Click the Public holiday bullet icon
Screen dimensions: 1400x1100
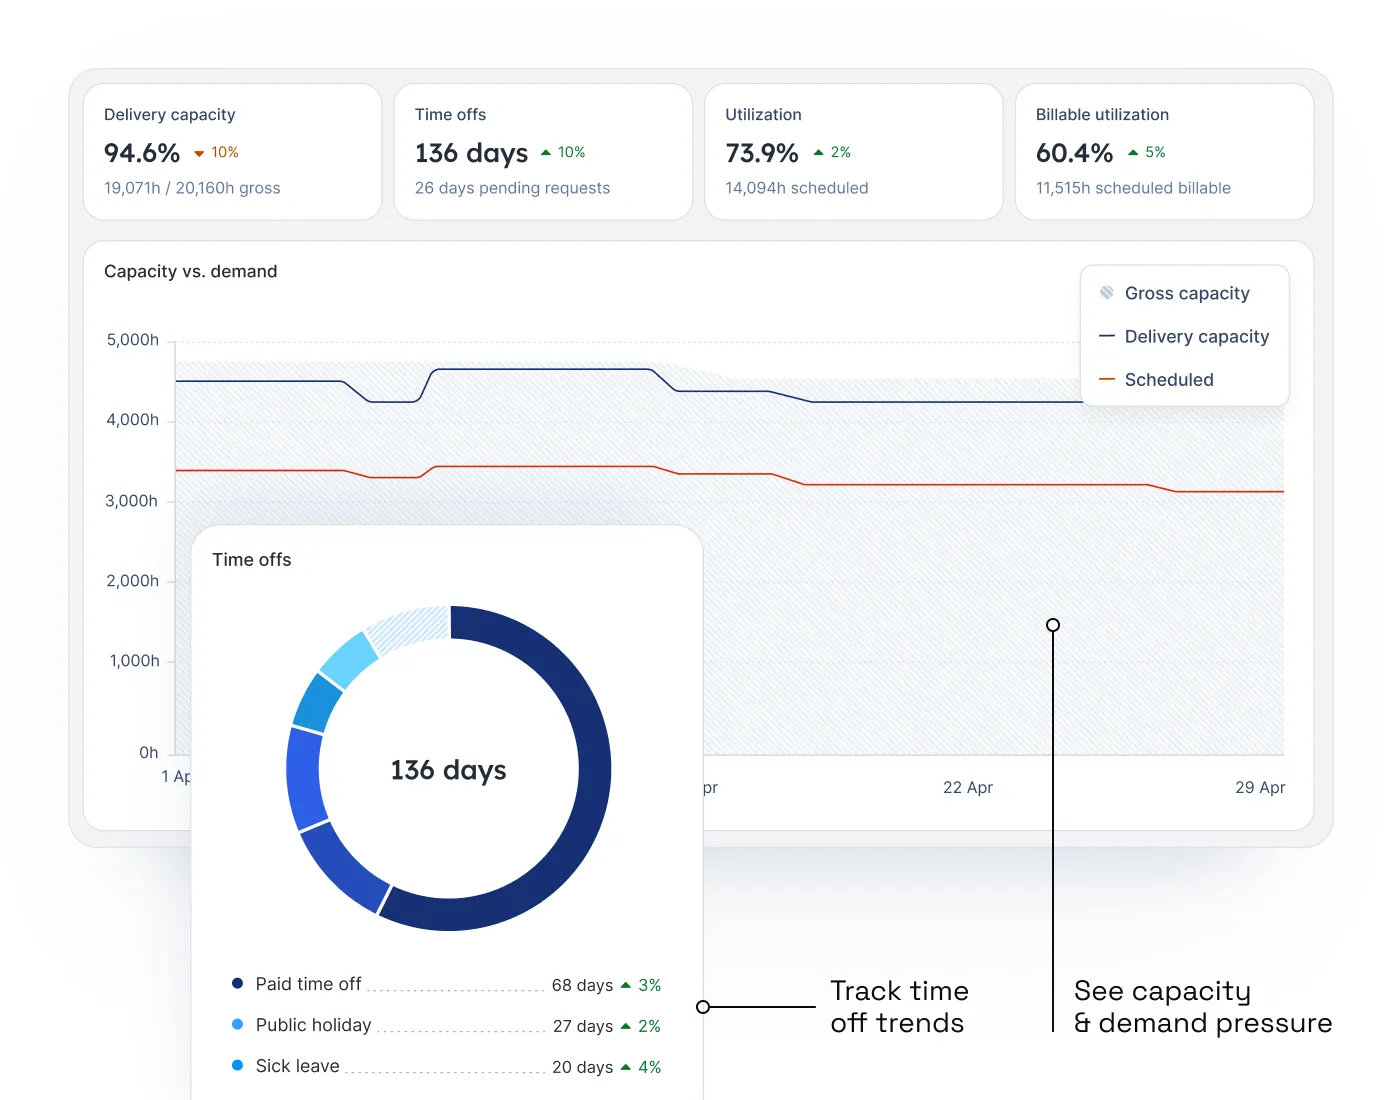pyautogui.click(x=237, y=1024)
